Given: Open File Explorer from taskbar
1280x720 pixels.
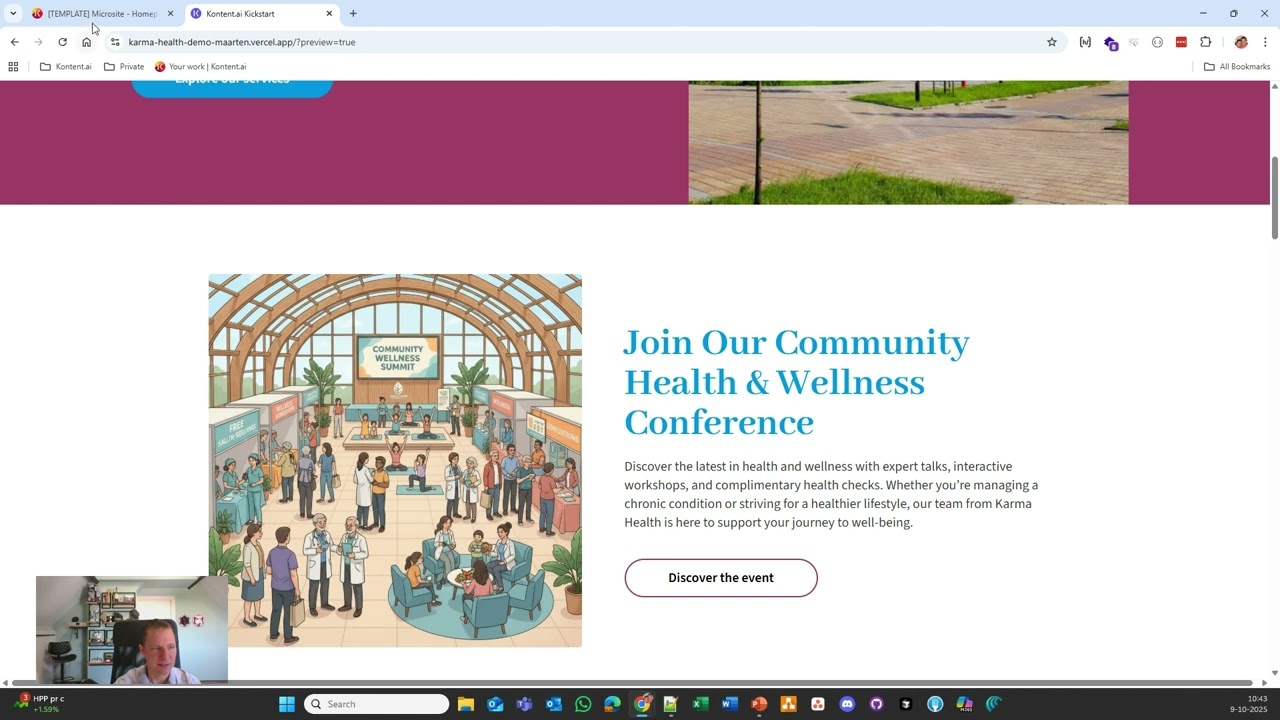Looking at the screenshot, I should tap(466, 704).
